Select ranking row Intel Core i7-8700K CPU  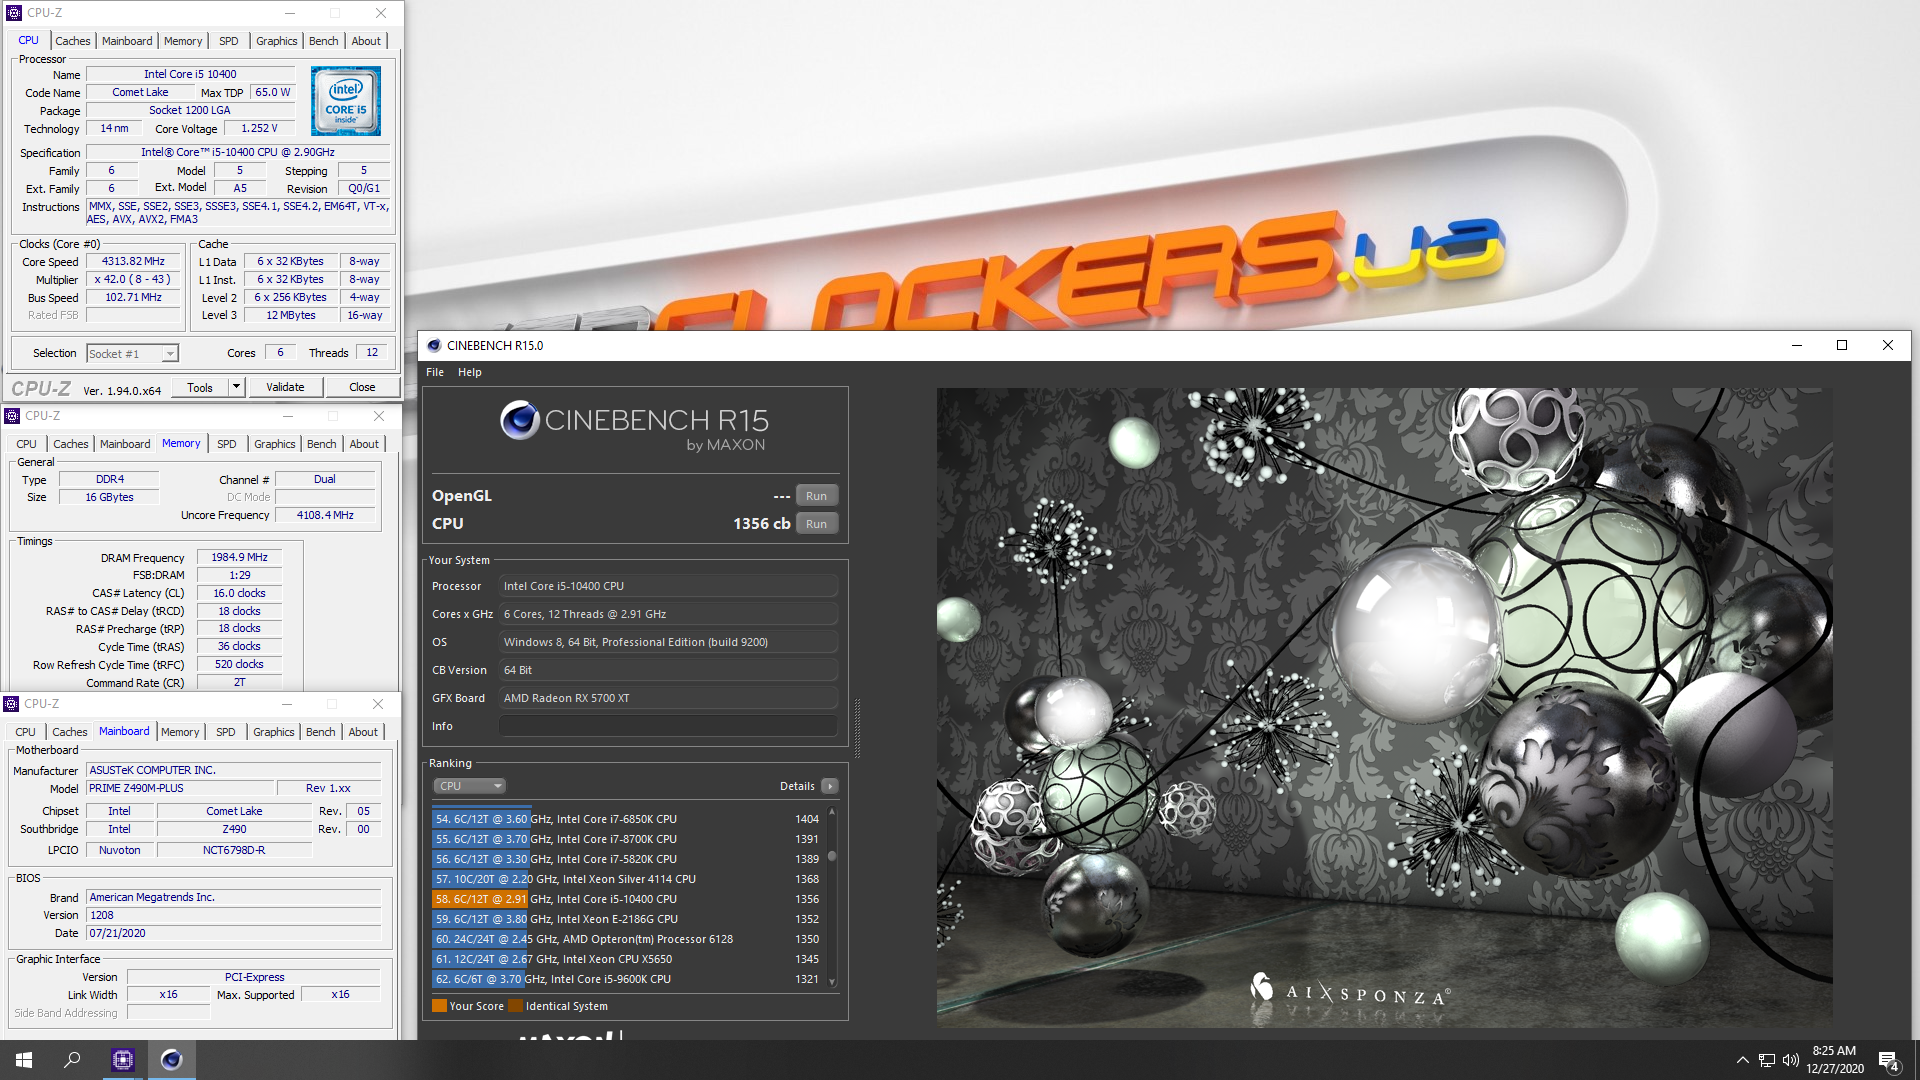627,839
